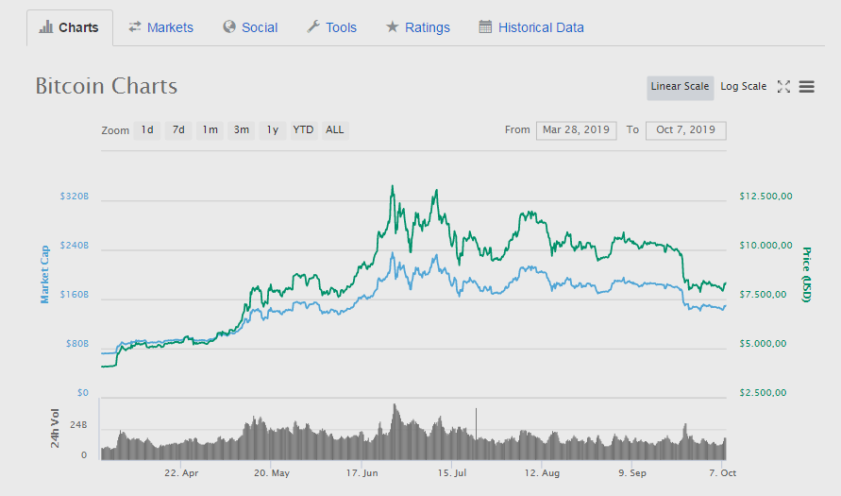The width and height of the screenshot is (841, 496).
Task: Click the 22. Apr date label
Action: [x=181, y=473]
